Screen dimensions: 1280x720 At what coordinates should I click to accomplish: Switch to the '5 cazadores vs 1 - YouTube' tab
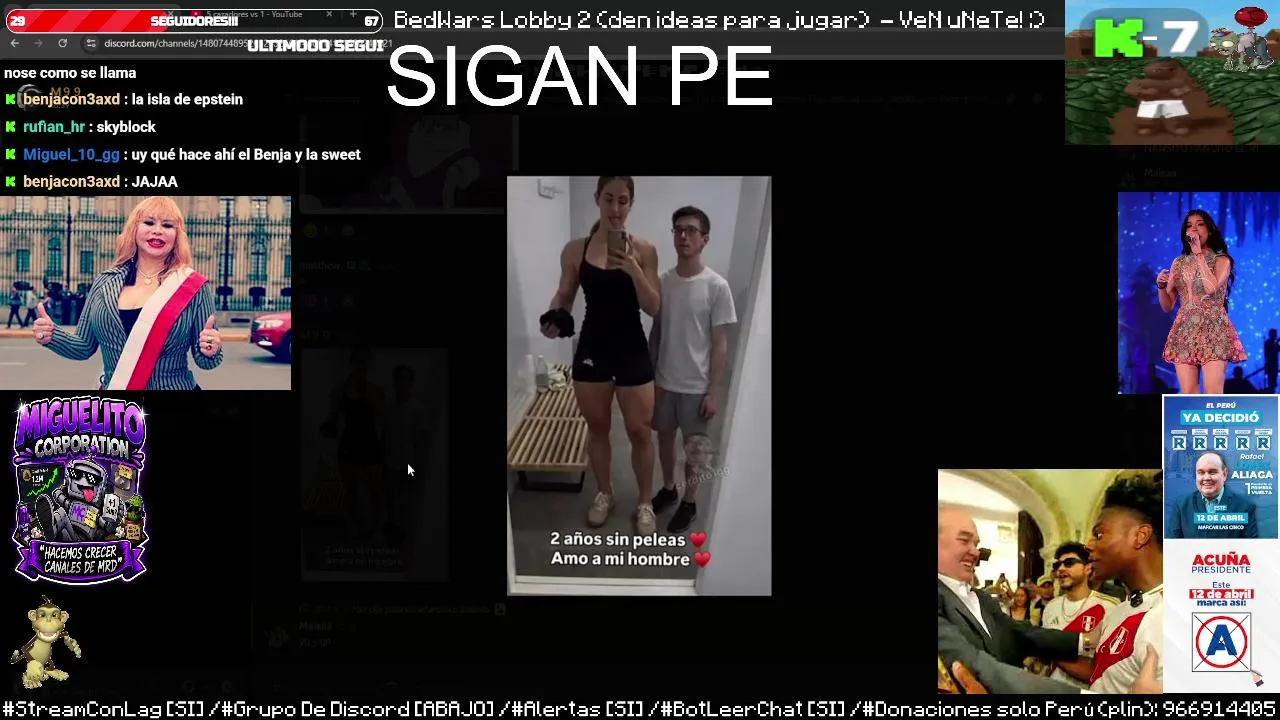[x=255, y=14]
